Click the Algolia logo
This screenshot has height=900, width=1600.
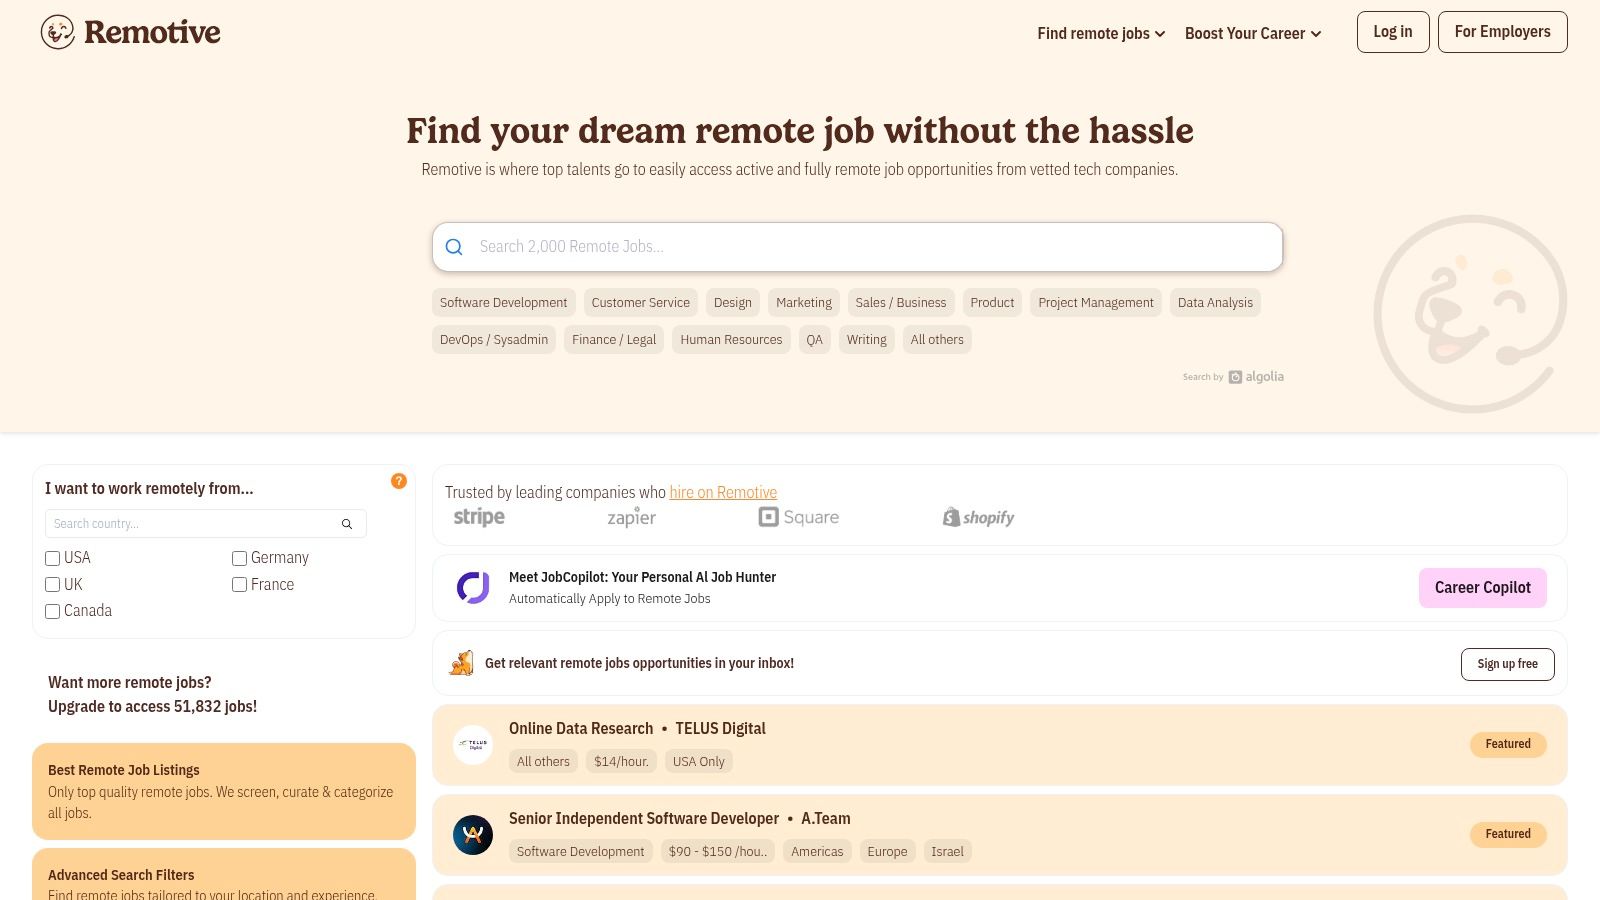pyautogui.click(x=1256, y=377)
